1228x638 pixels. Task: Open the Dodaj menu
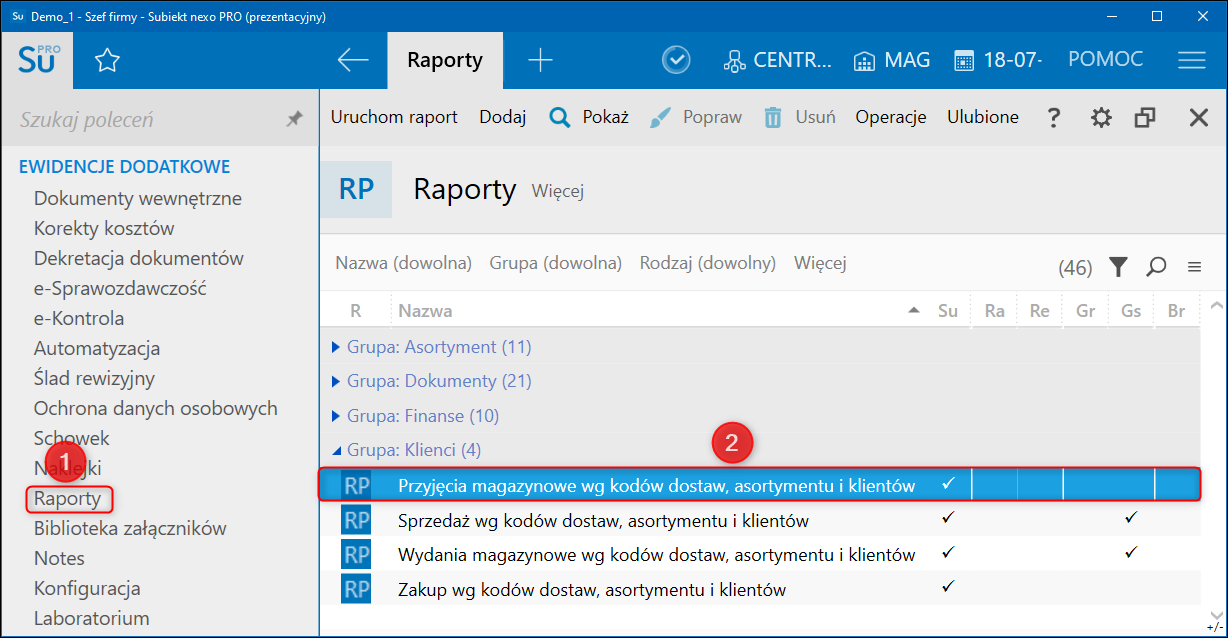(x=503, y=117)
